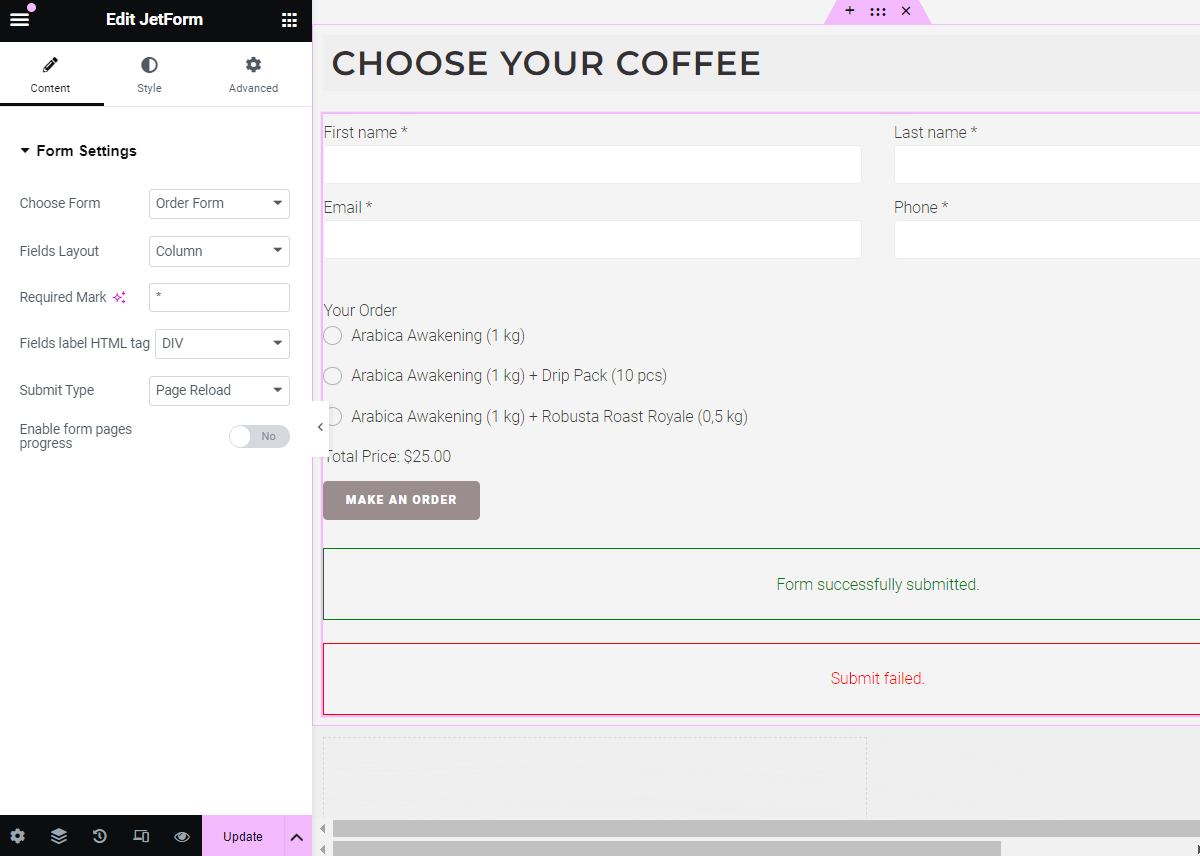Open the Fields Layout dropdown
Image resolution: width=1200 pixels, height=856 pixels.
[x=219, y=251]
